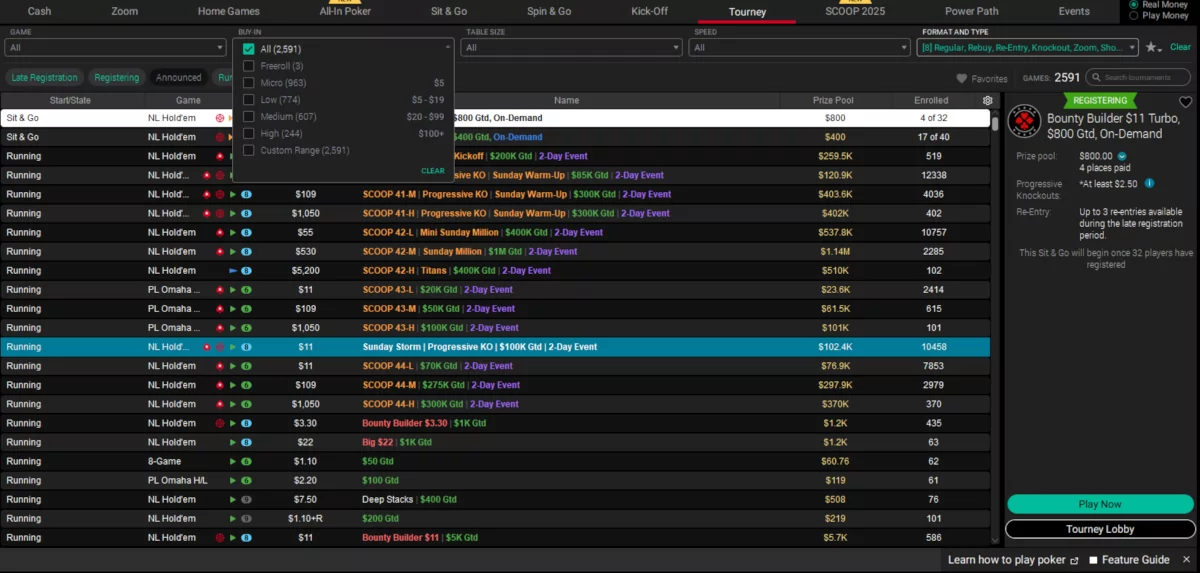
Task: Sort by the Enrolled column header
Action: tap(931, 100)
